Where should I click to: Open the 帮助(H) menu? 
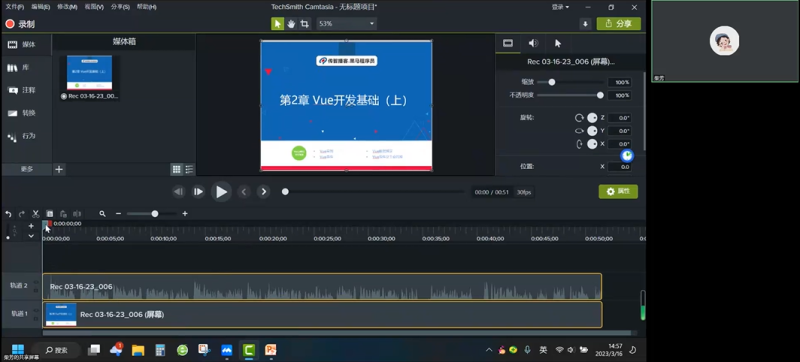(x=147, y=7)
